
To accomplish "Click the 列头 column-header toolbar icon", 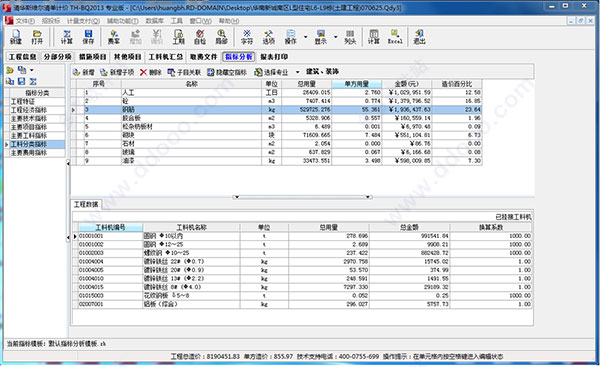I will pos(350,37).
